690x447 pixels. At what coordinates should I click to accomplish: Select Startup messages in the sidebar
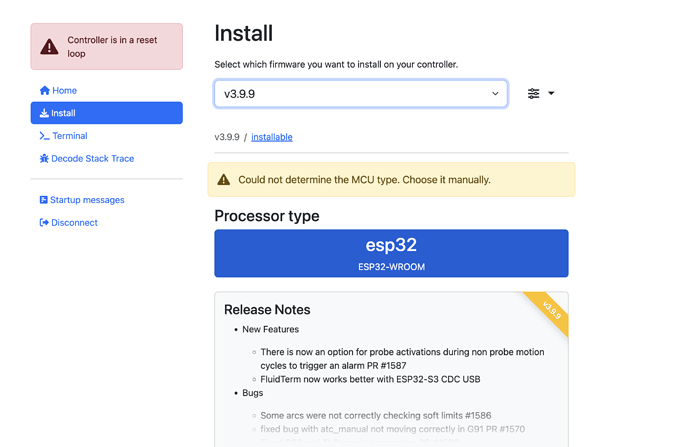point(87,200)
